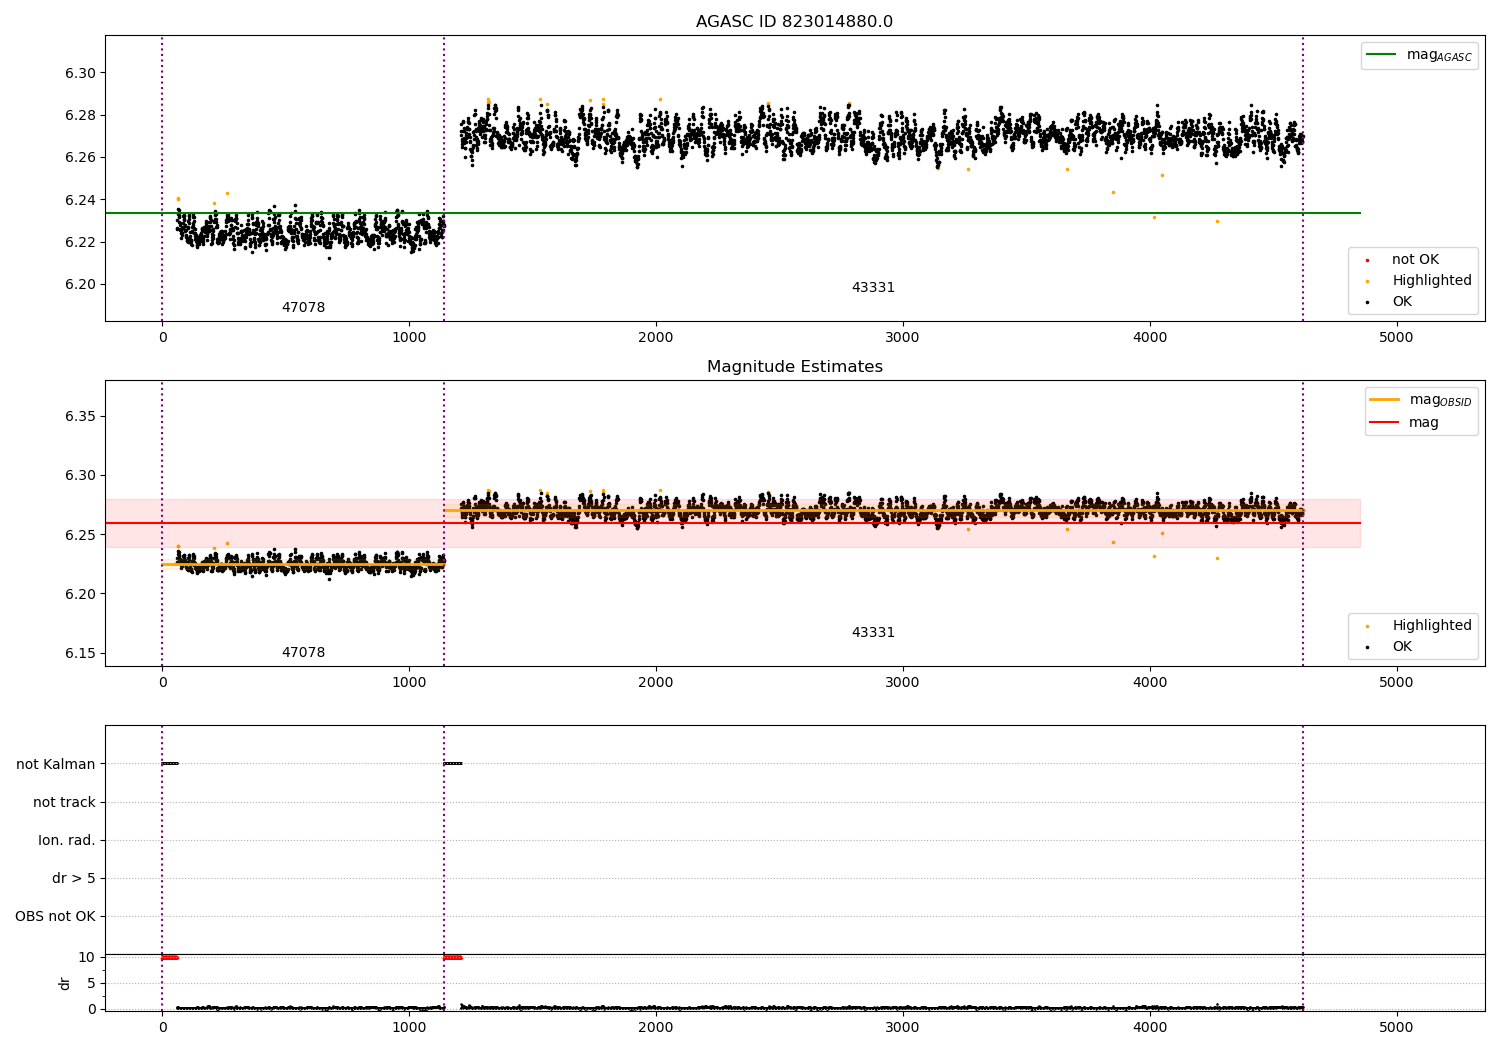Screen dimensions: 1500x1050
Task: Click the 2000 x-axis tick of middle plot
Action: (656, 683)
